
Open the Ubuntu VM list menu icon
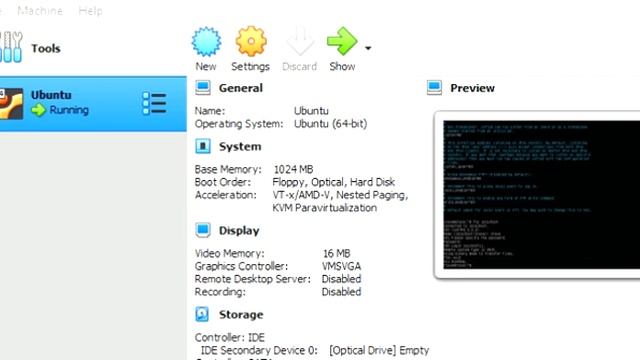point(154,103)
